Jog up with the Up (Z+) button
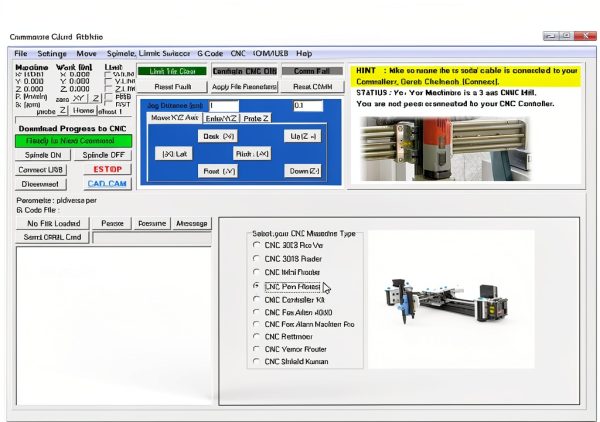The image size is (600, 422). 303,136
